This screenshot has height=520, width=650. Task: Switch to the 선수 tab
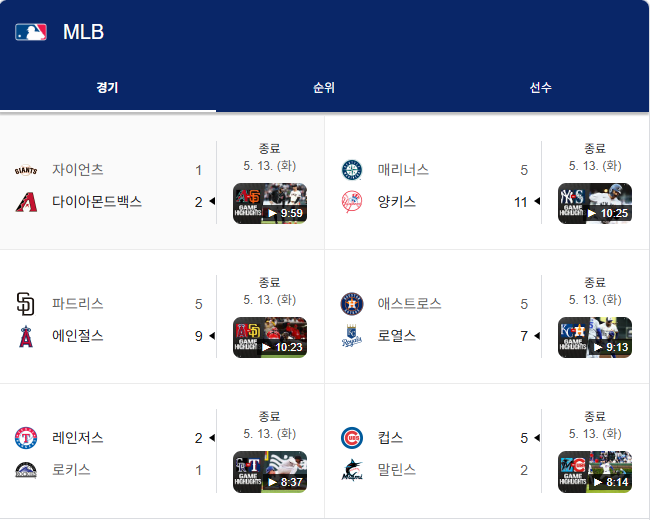pyautogui.click(x=541, y=87)
